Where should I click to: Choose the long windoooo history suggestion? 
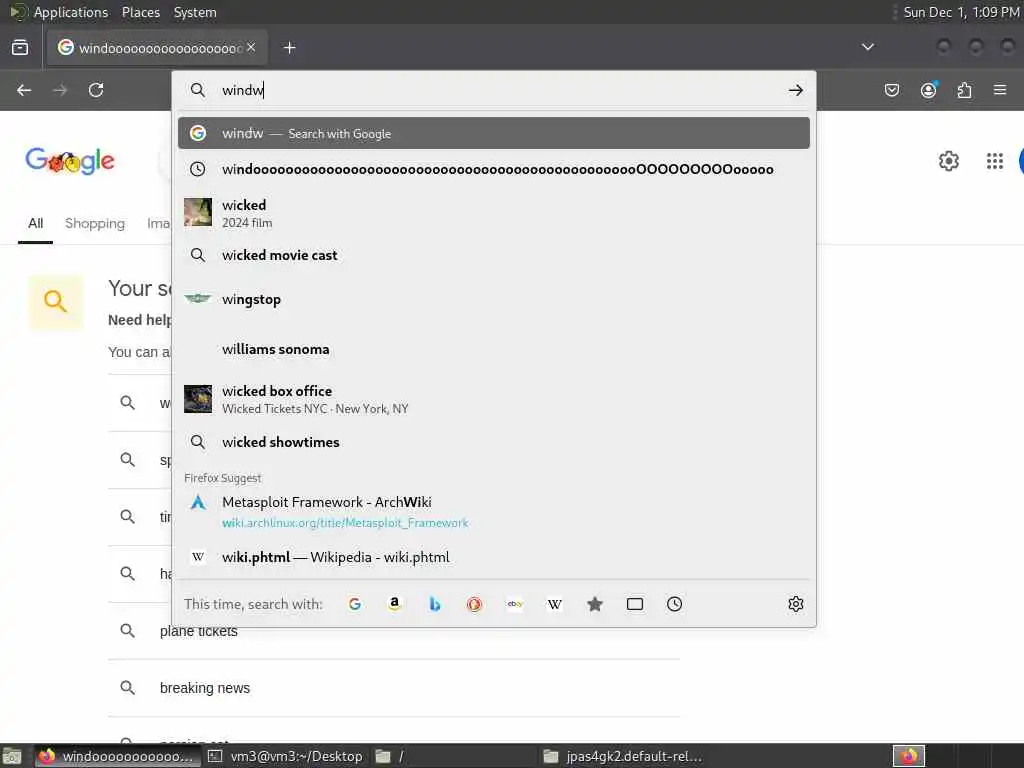494,169
